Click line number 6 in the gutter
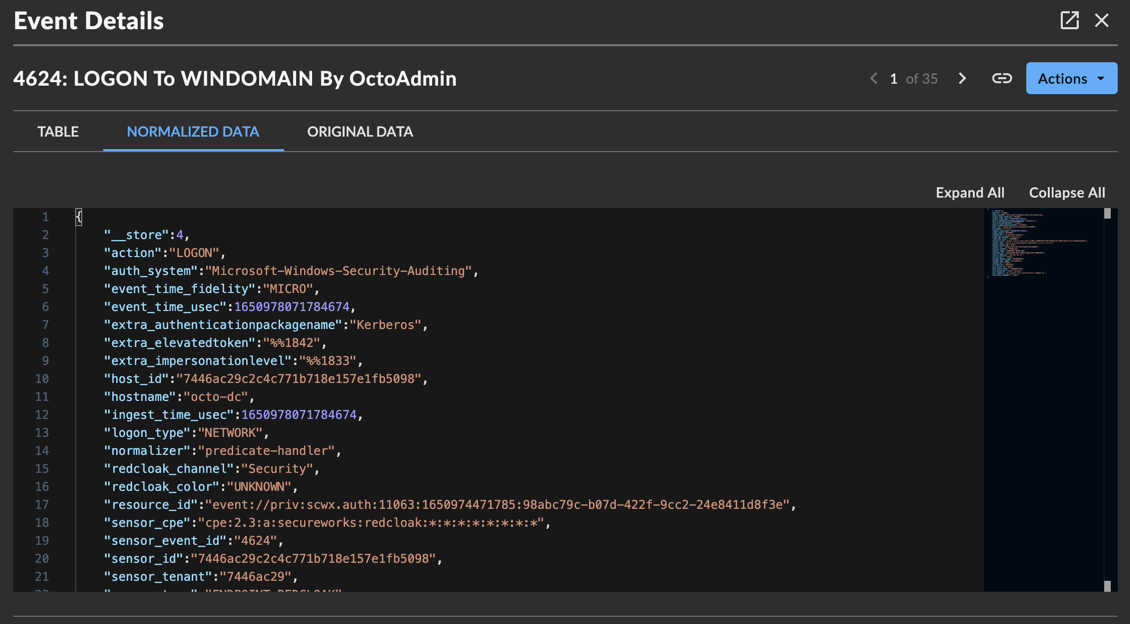The width and height of the screenshot is (1130, 624). pyautogui.click(x=45, y=307)
